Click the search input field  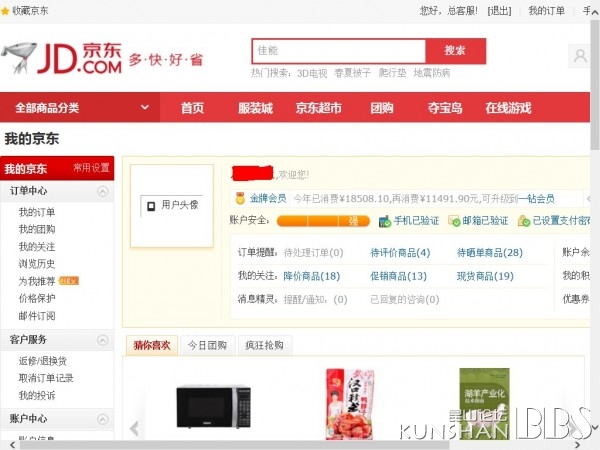pyautogui.click(x=339, y=51)
